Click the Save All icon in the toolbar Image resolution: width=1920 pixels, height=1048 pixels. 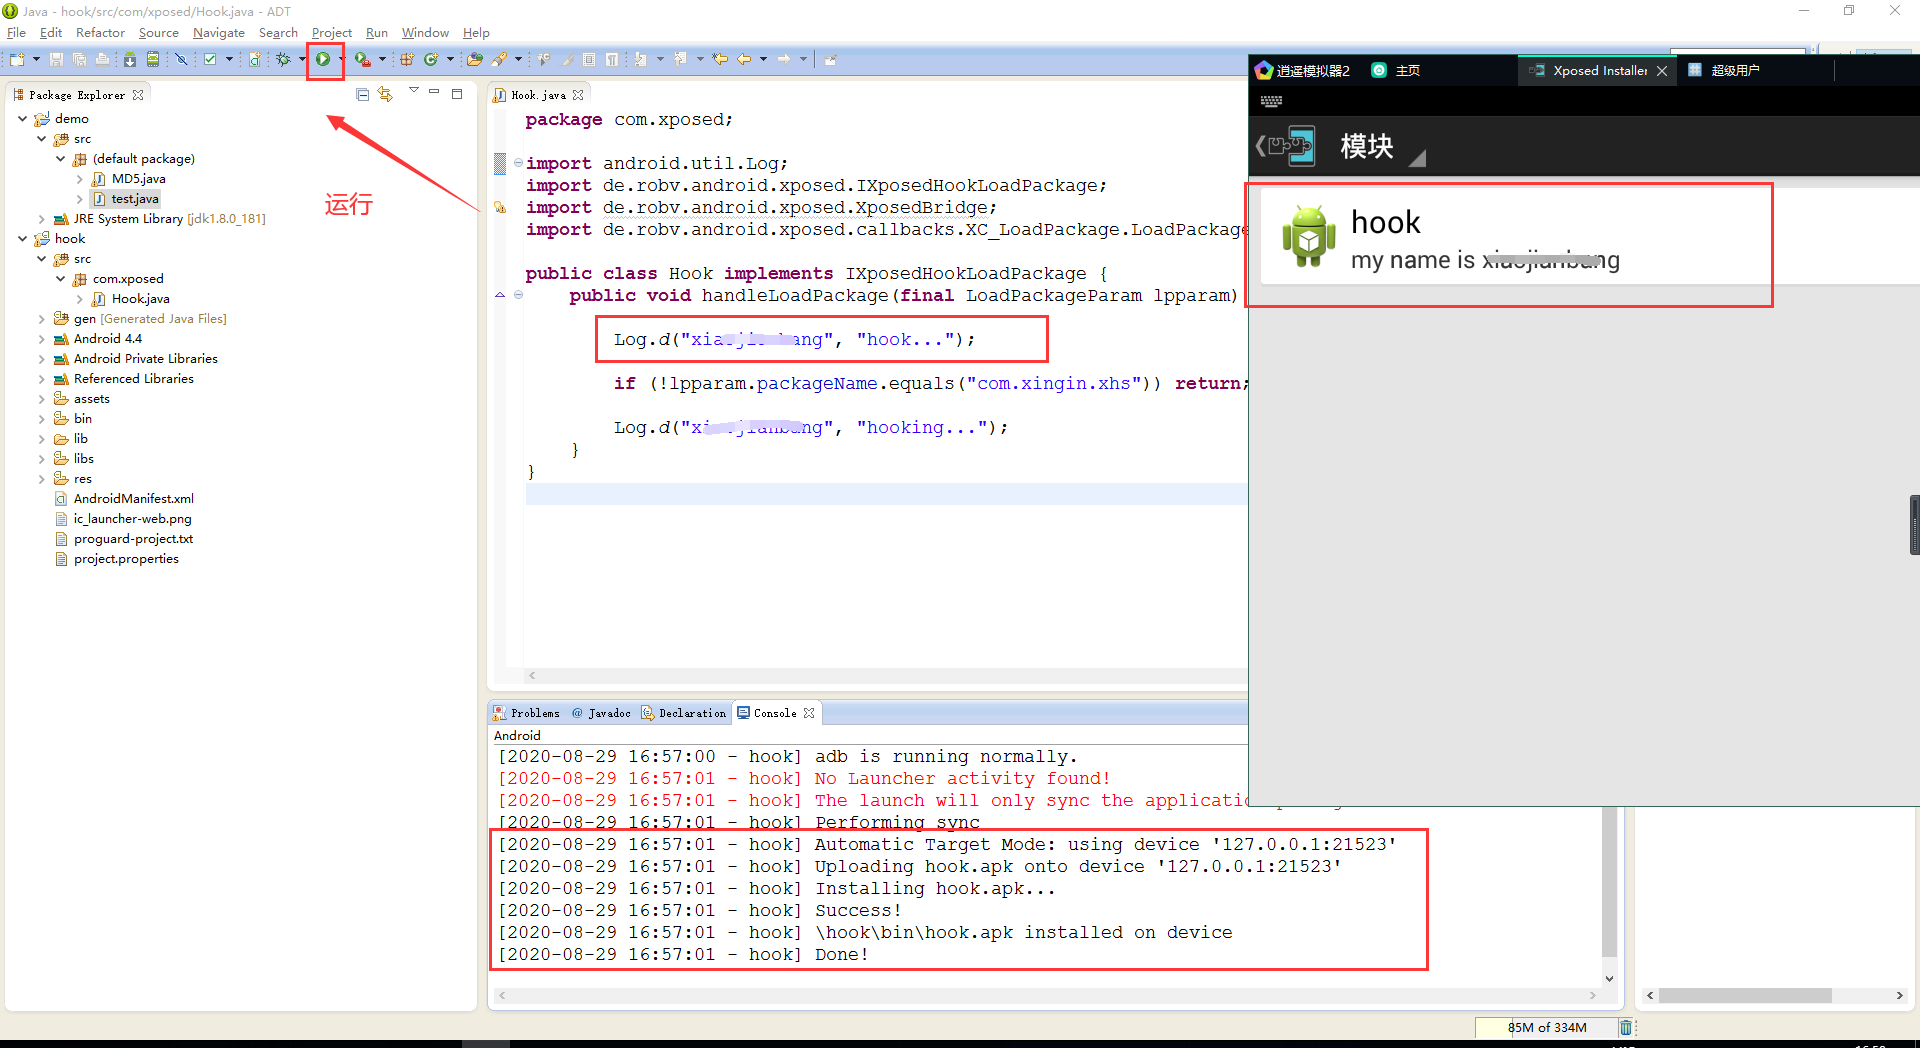[x=79, y=60]
